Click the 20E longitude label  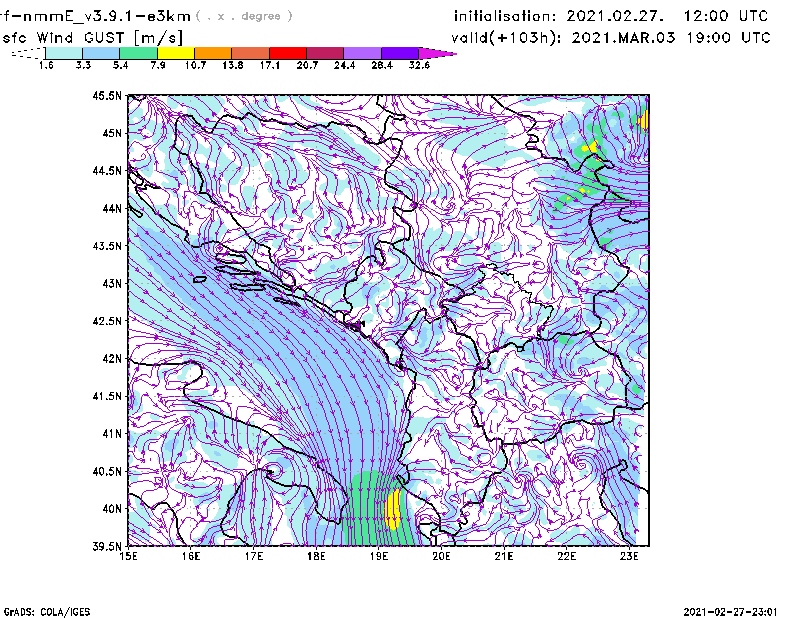[441, 556]
